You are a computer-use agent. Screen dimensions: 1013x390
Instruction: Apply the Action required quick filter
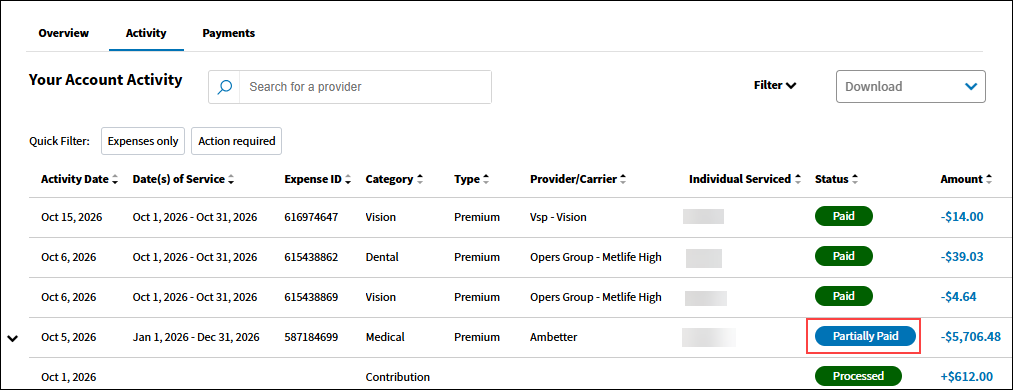tap(236, 141)
